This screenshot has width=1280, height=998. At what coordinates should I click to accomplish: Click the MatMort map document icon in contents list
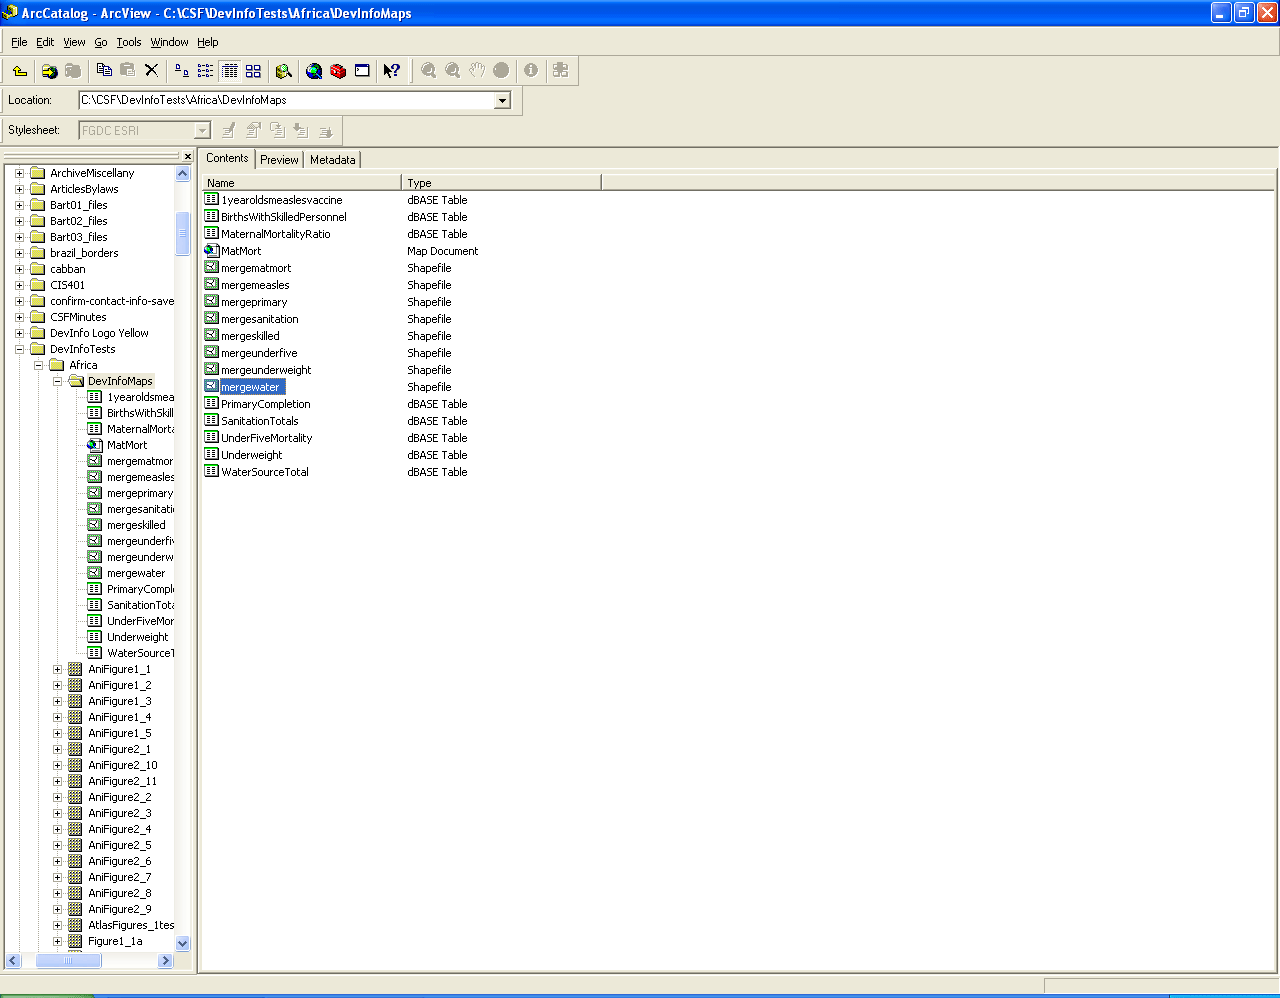[x=211, y=251]
